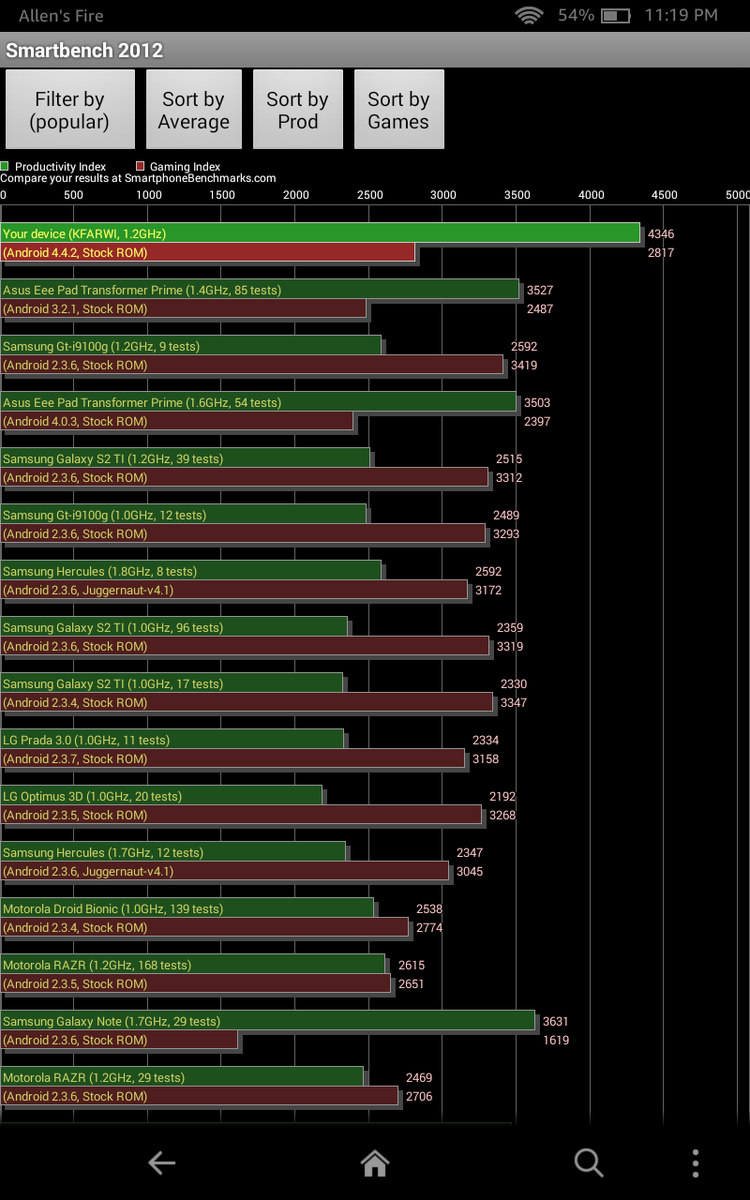Image resolution: width=750 pixels, height=1200 pixels.
Task: Click the 11:19 PM clock
Action: pyautogui.click(x=681, y=15)
